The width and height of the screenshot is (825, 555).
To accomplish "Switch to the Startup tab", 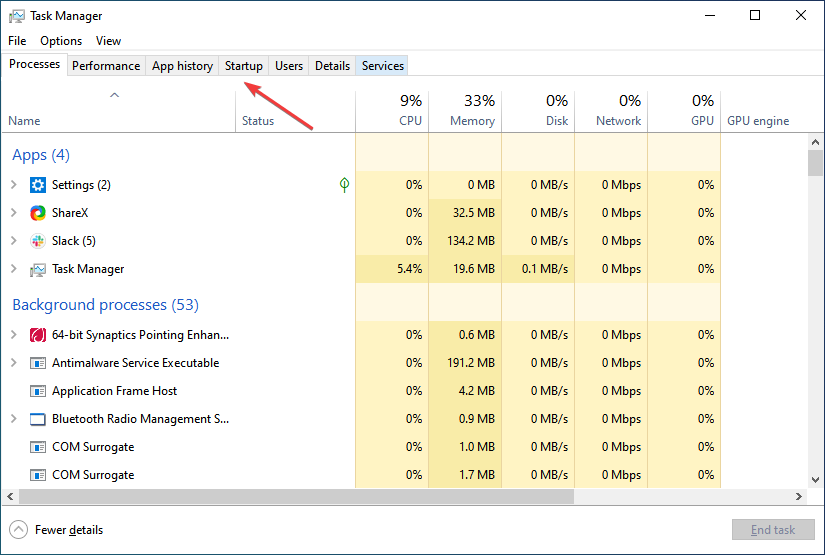I will pos(244,66).
